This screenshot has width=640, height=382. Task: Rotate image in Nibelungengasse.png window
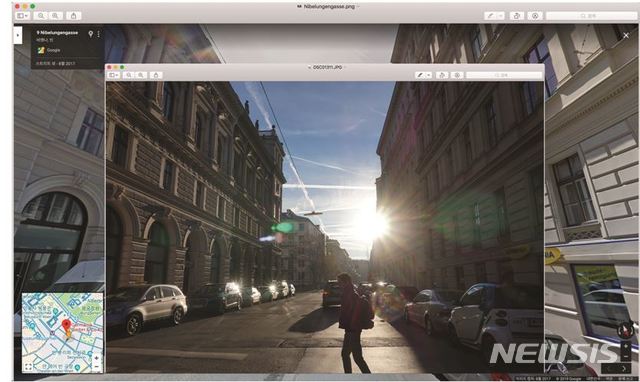tap(517, 16)
